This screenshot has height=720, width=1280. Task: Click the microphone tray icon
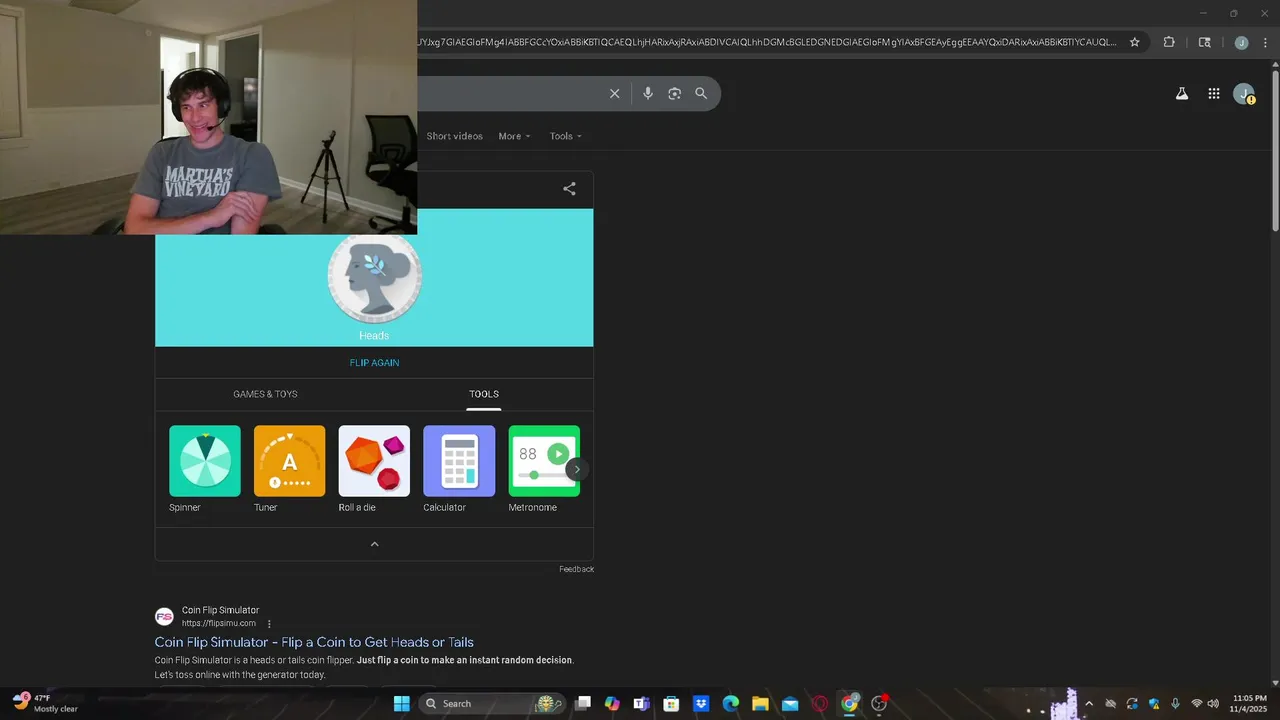point(1175,703)
